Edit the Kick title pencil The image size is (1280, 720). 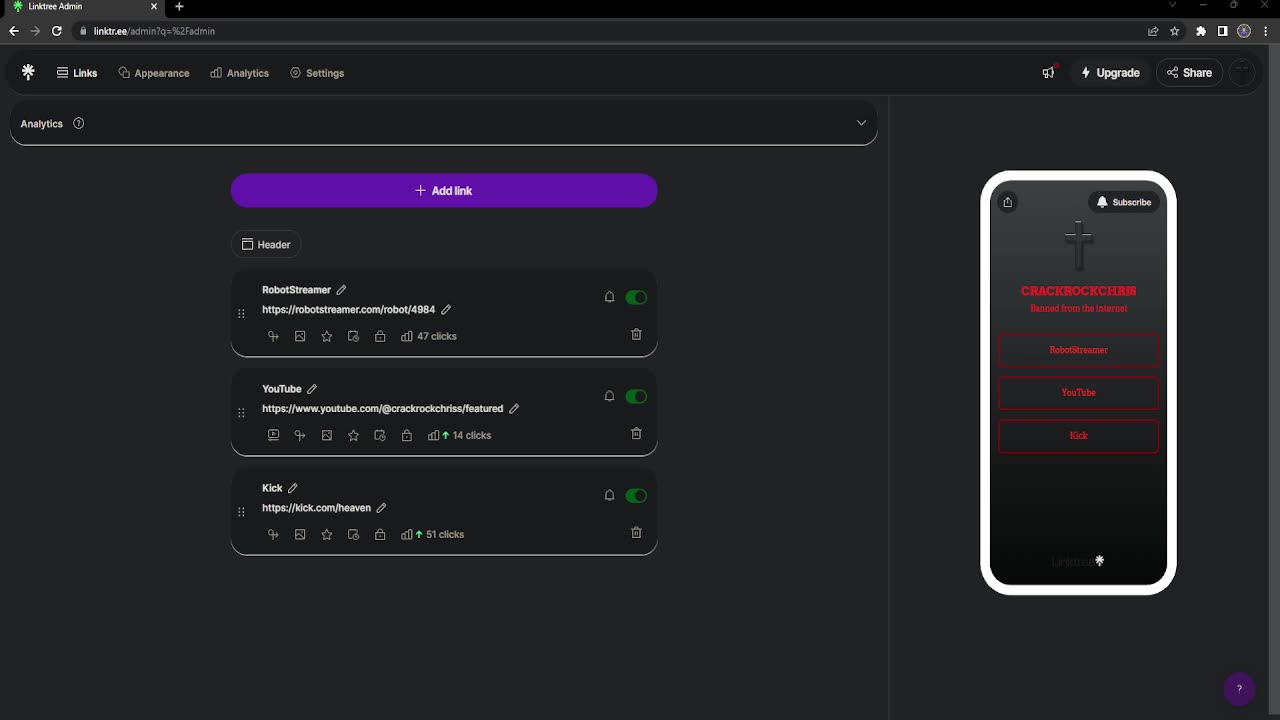click(293, 488)
